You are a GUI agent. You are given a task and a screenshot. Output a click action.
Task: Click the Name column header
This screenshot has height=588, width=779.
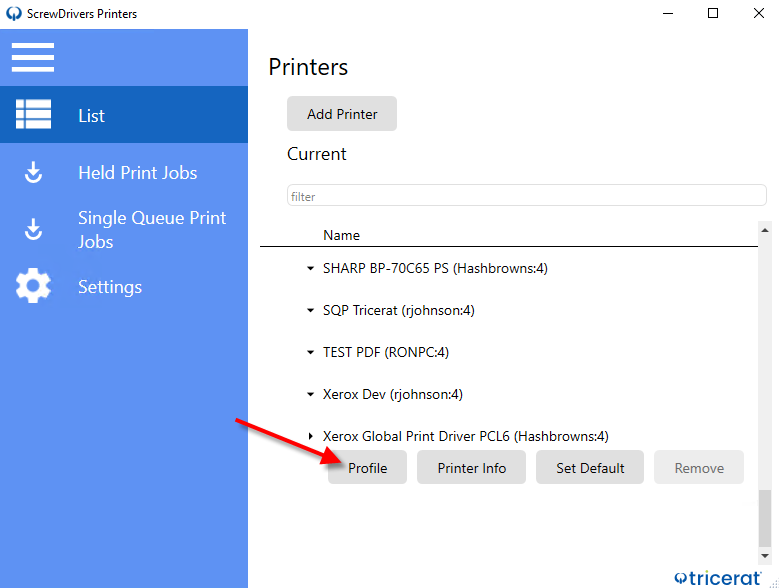click(341, 235)
